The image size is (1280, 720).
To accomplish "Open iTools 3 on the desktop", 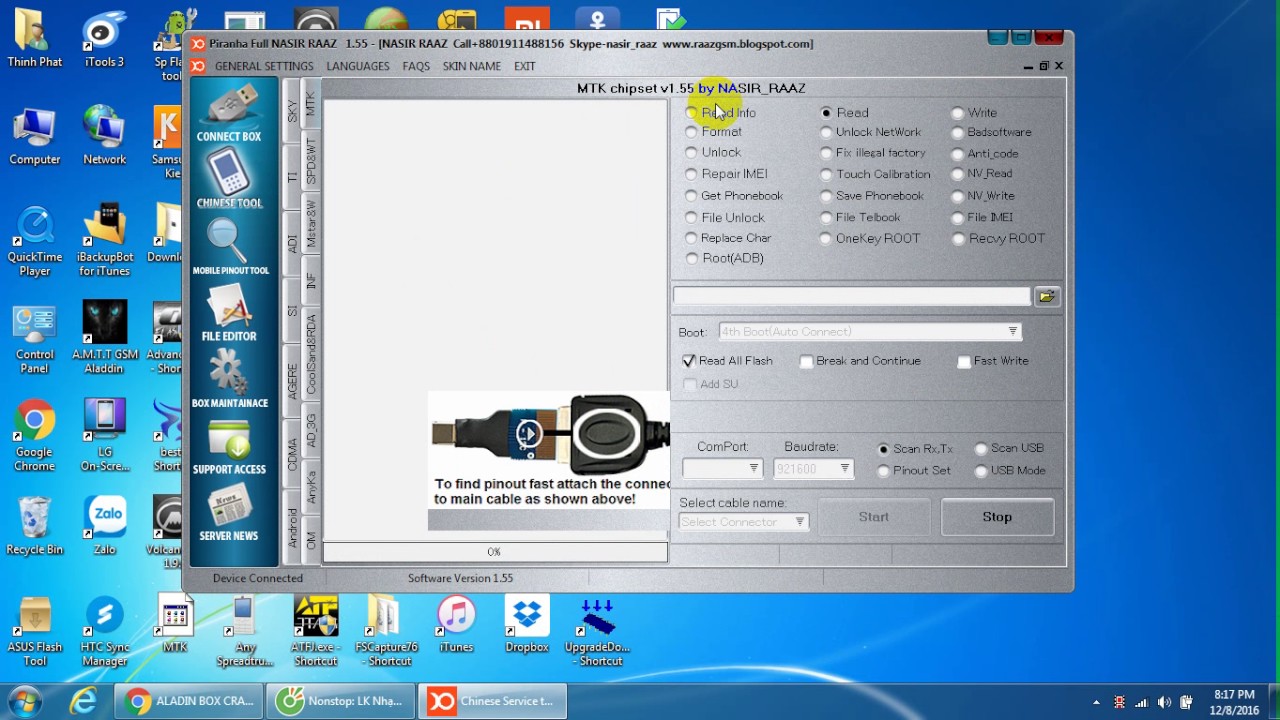I will (x=104, y=40).
